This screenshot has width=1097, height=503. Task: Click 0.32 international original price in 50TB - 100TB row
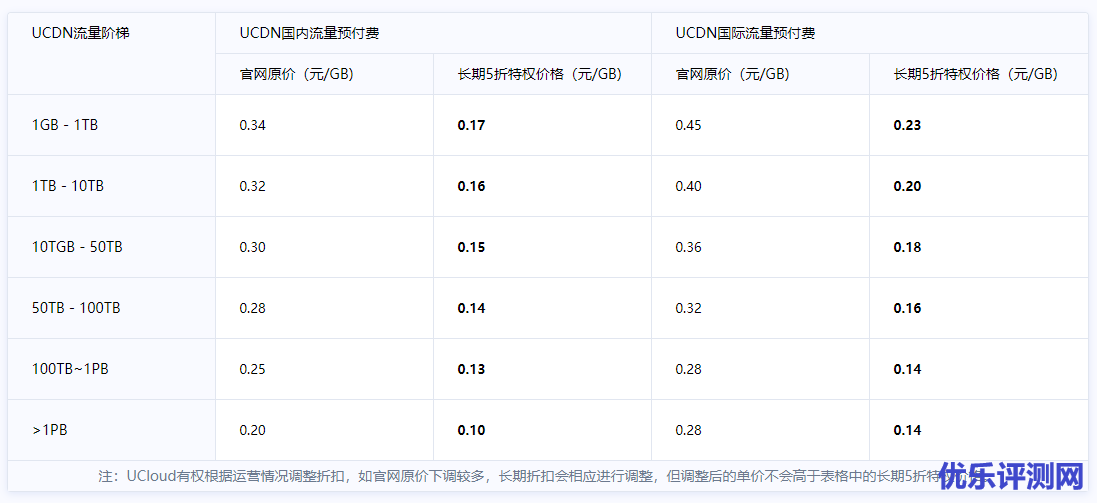[x=688, y=308]
